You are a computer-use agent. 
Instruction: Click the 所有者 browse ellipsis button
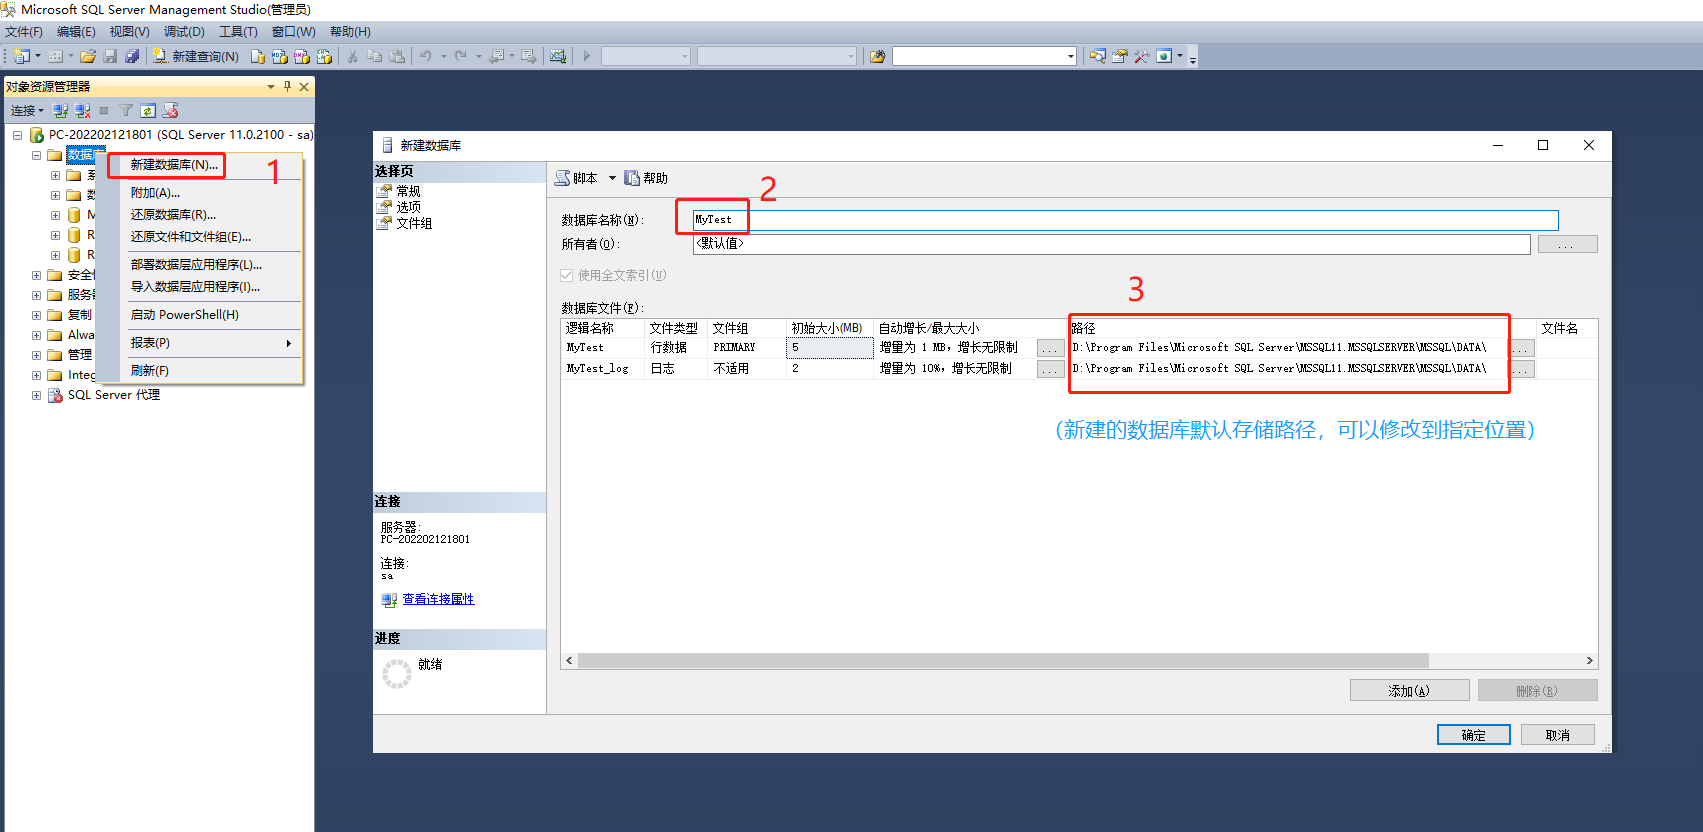[1567, 244]
